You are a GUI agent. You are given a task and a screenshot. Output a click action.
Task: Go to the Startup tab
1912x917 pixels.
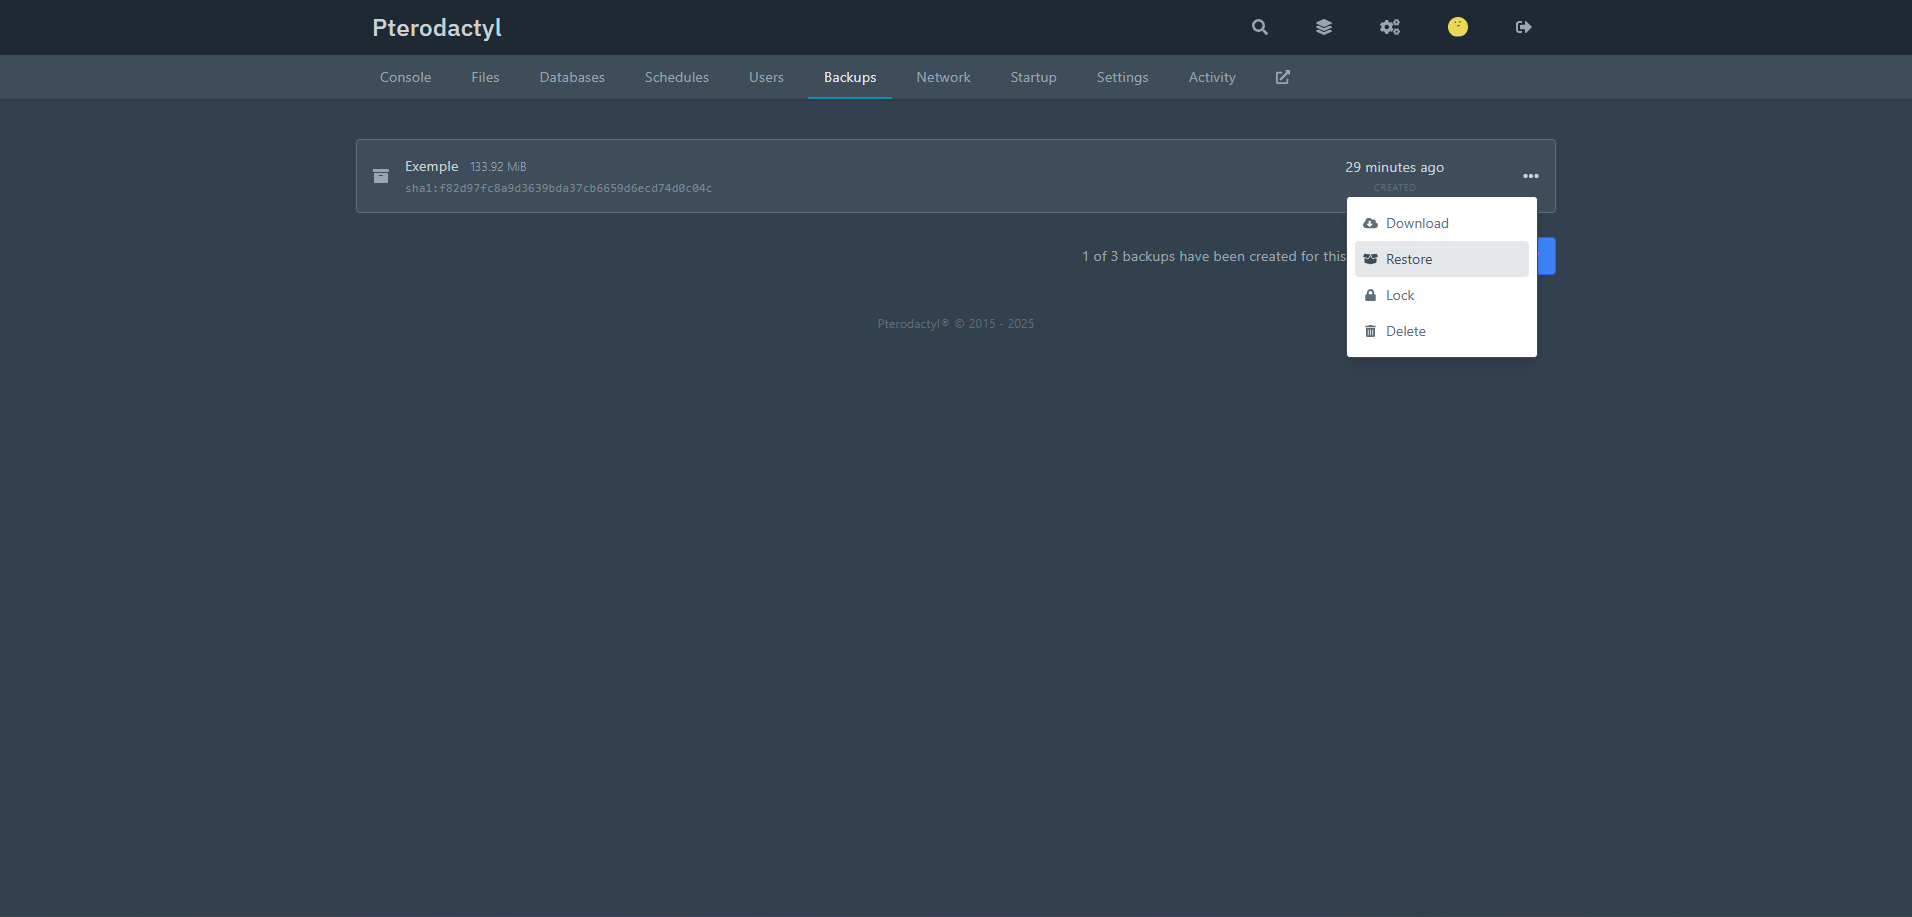[x=1033, y=77]
